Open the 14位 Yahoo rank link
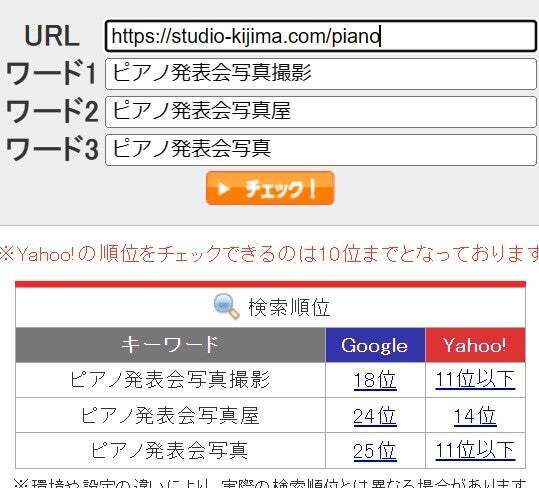 (x=475, y=416)
